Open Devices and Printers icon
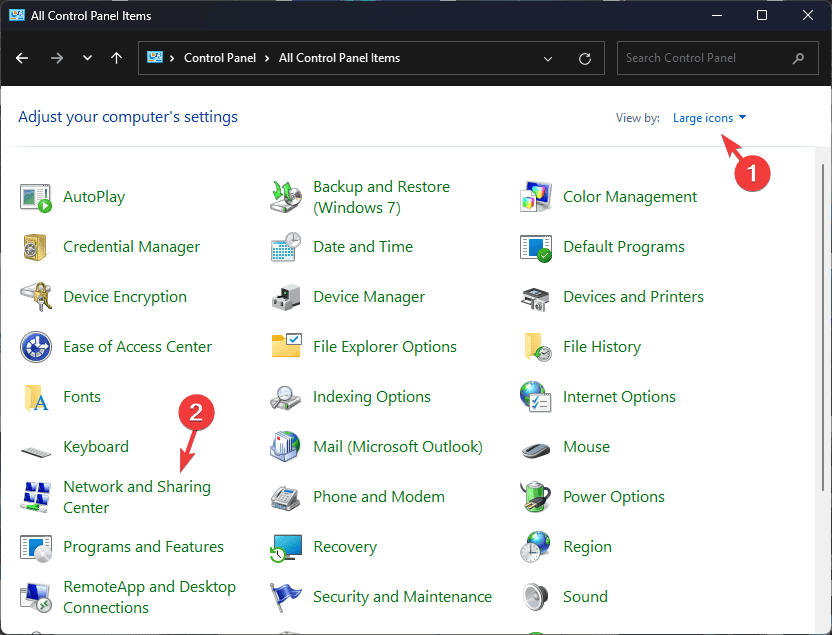Screen dimensions: 832x635 coord(536,299)
